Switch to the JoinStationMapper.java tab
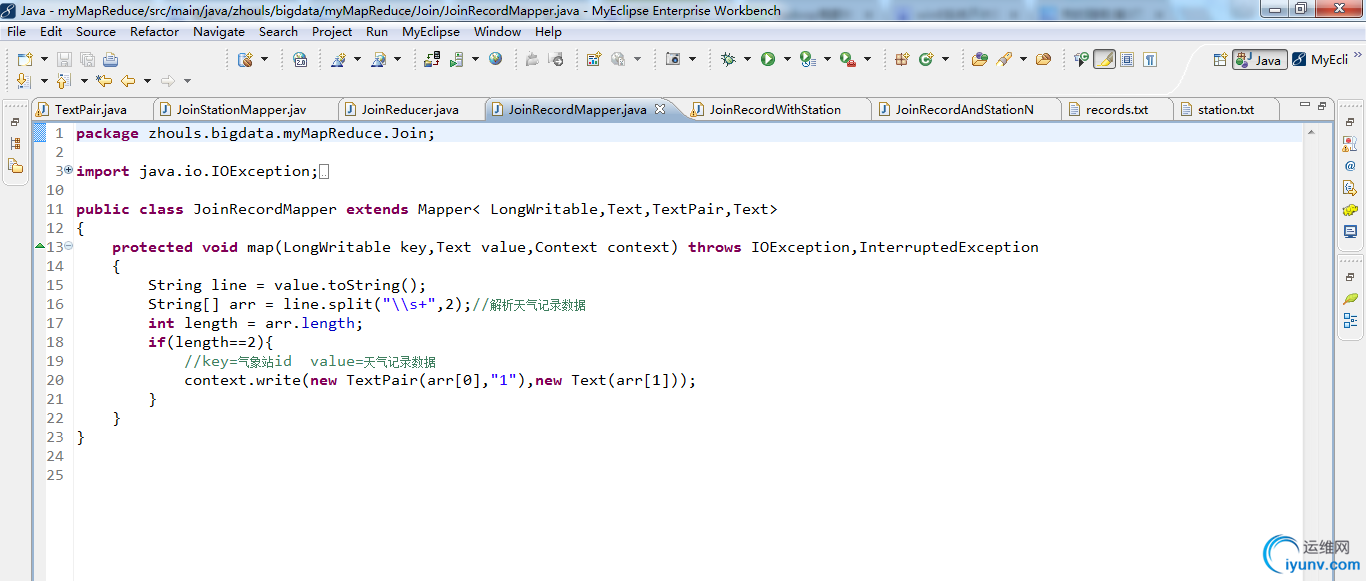 (x=241, y=109)
